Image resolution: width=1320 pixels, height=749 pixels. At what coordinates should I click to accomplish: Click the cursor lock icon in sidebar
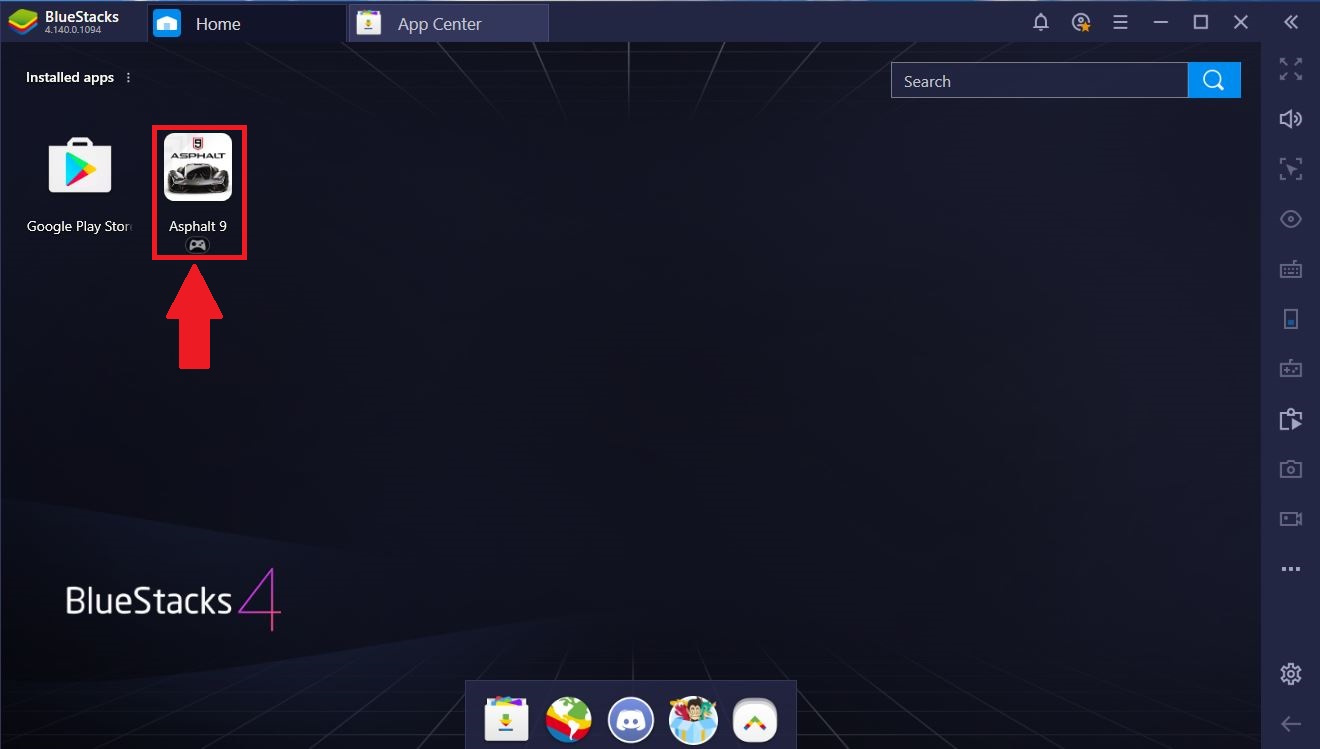click(1291, 169)
